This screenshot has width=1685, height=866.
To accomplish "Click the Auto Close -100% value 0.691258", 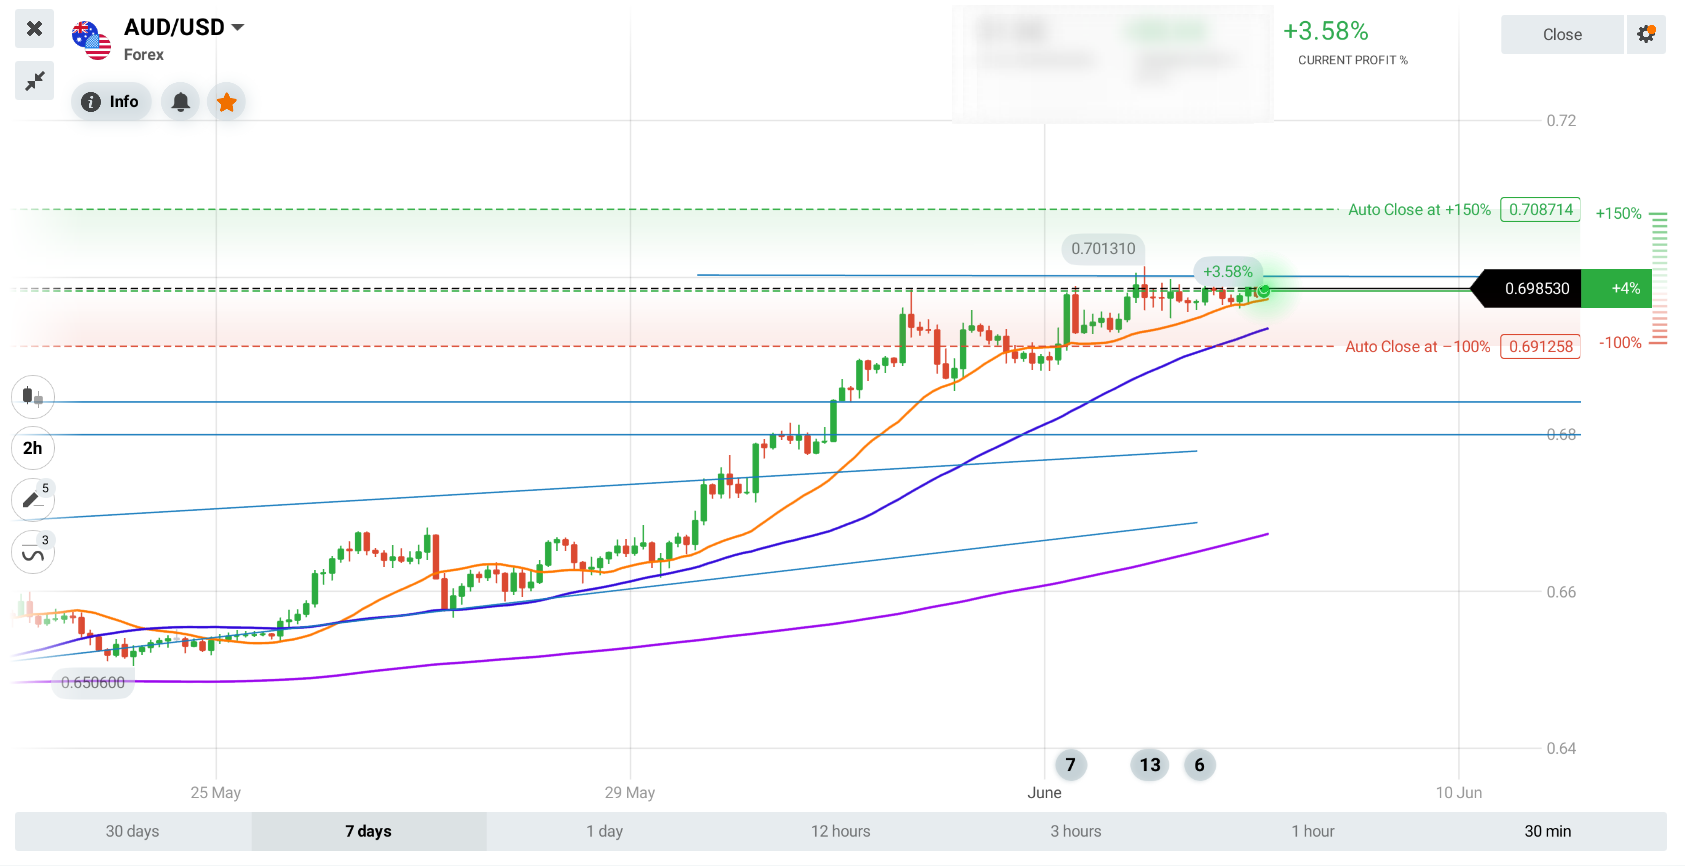I will tap(1541, 347).
